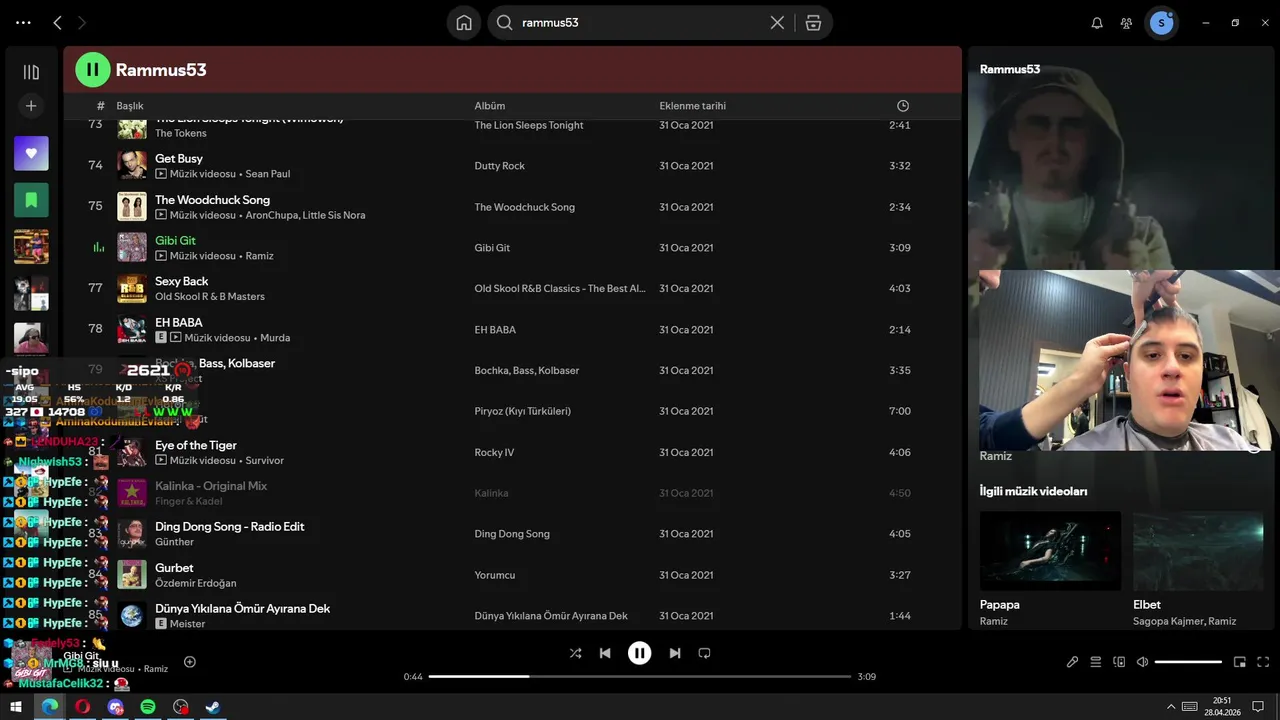Adjust the volume slider
This screenshot has width=1280, height=720.
(1188, 662)
